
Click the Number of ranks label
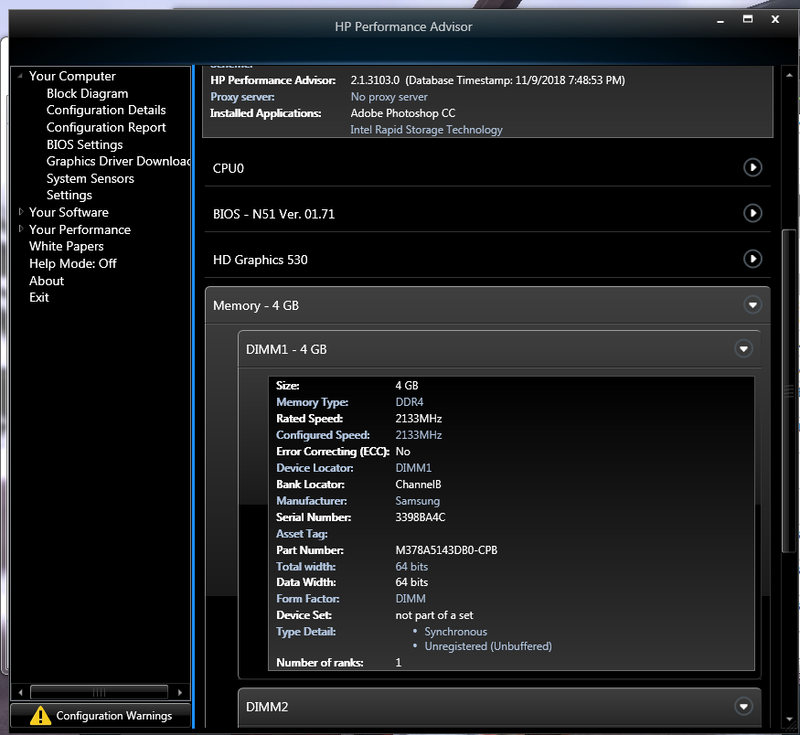320,663
